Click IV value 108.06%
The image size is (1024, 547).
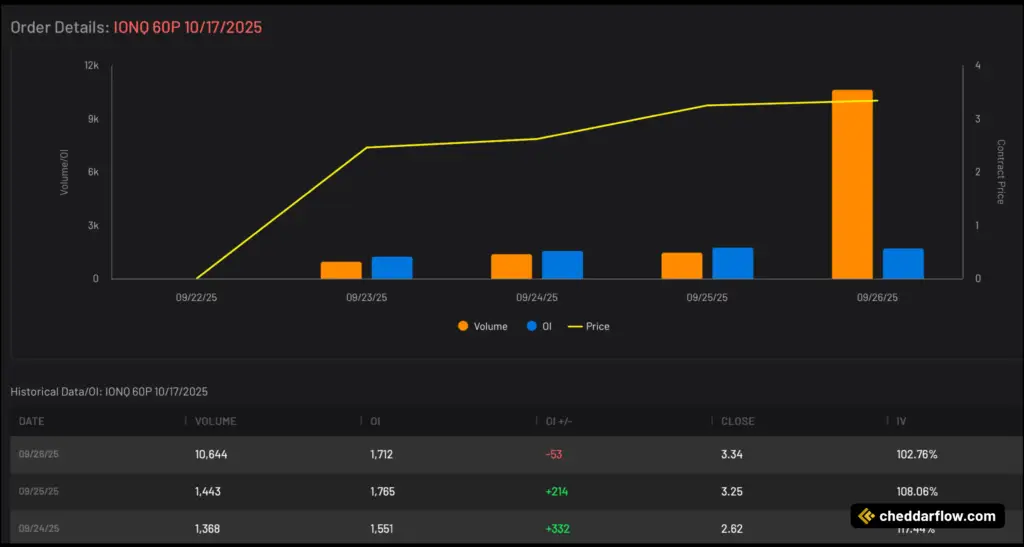[917, 492]
